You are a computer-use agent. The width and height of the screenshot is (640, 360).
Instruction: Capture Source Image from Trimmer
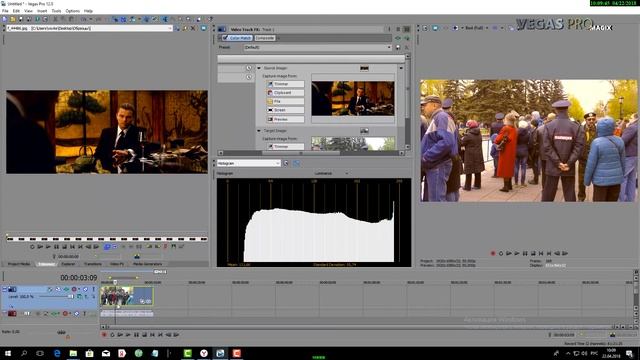point(285,84)
